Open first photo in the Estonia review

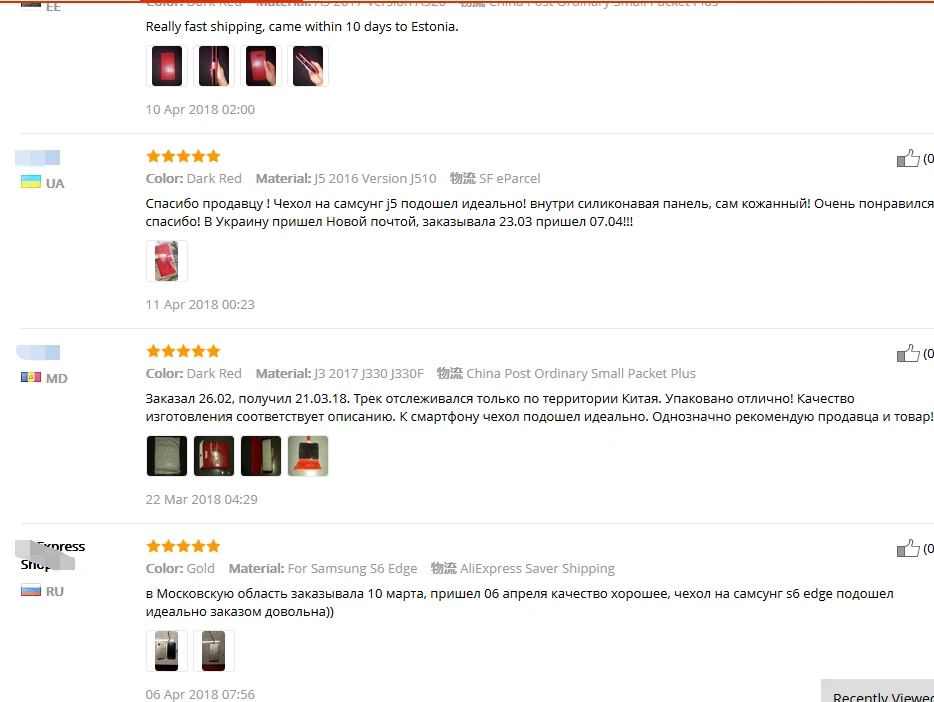tap(167, 66)
